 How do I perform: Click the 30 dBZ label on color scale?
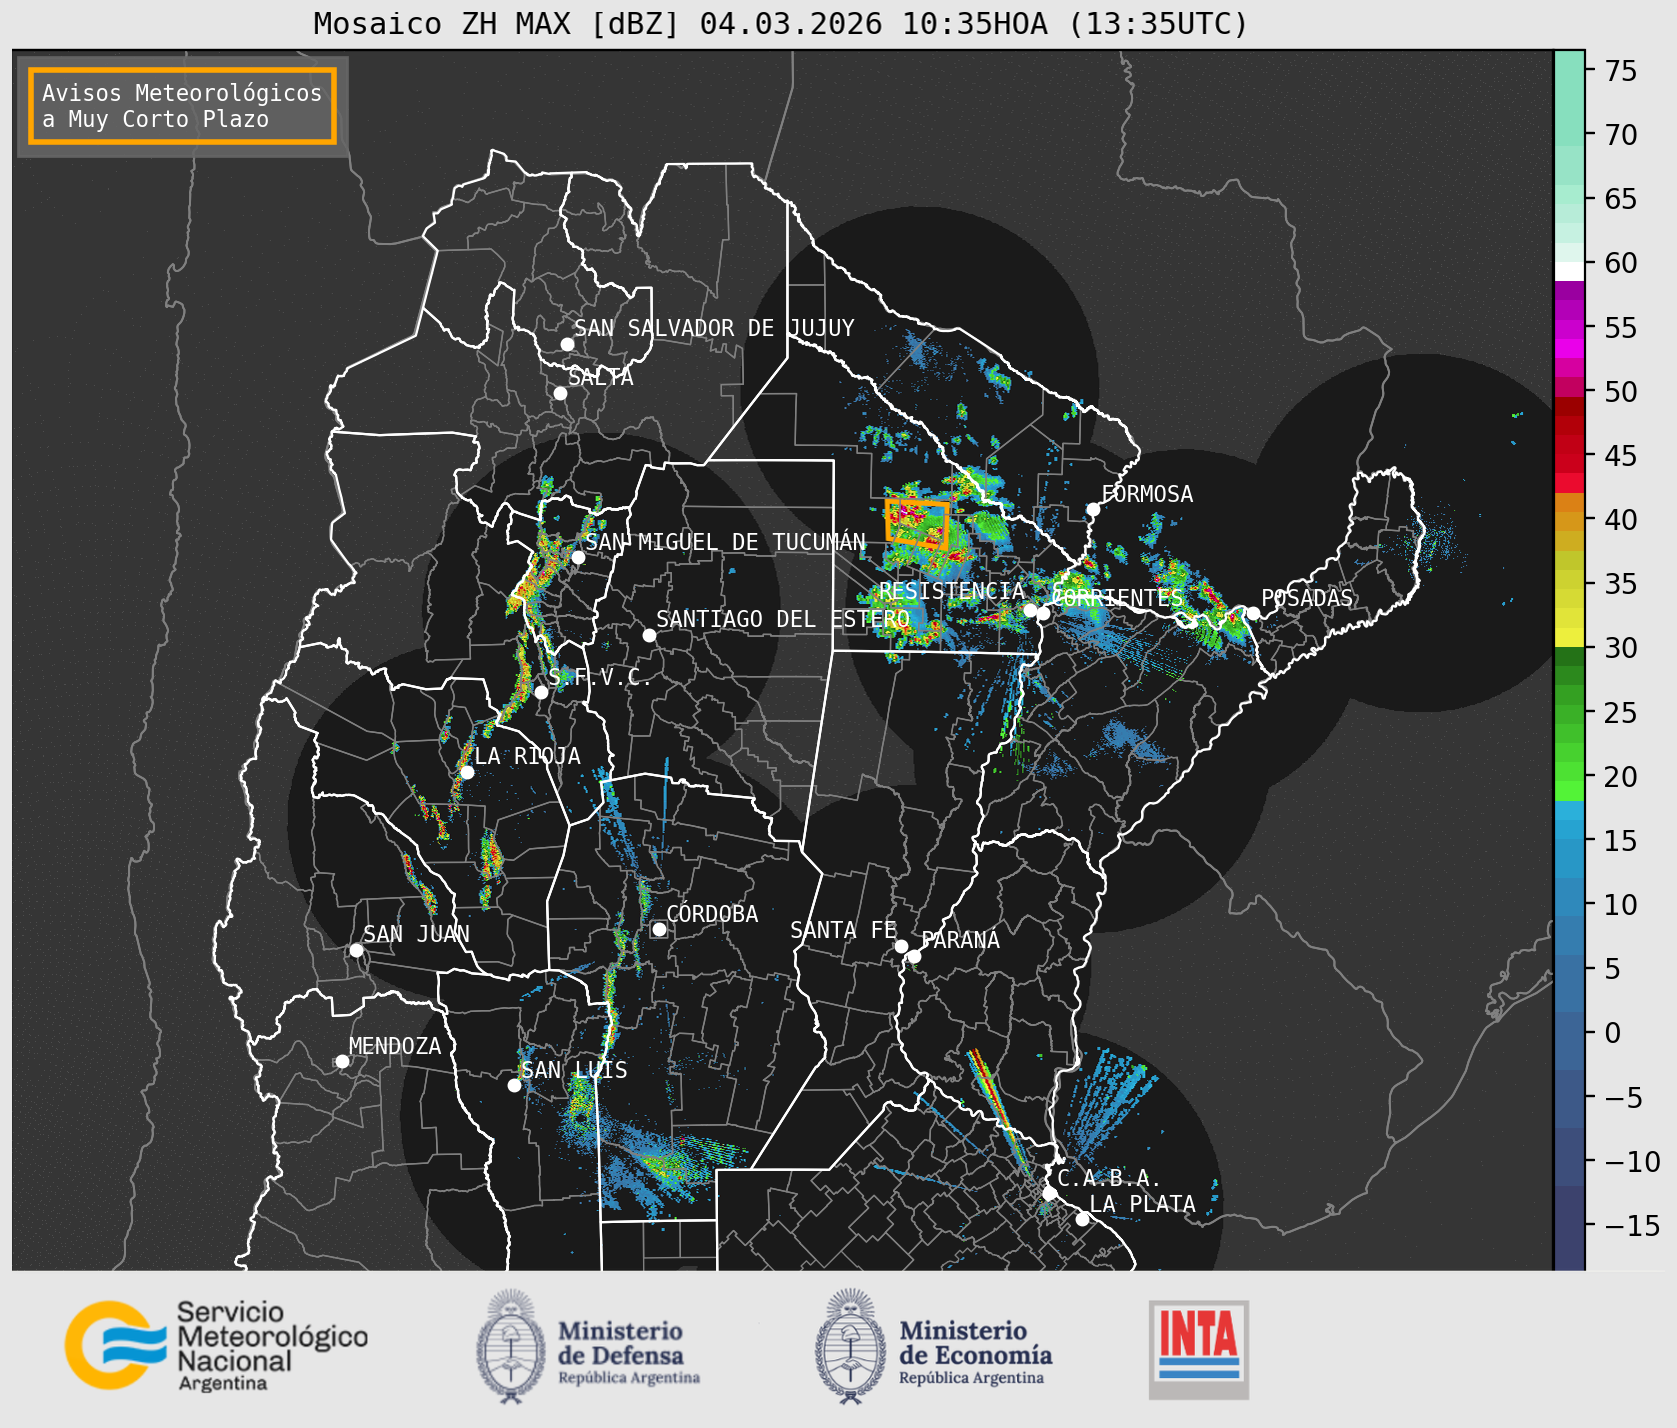(1621, 648)
